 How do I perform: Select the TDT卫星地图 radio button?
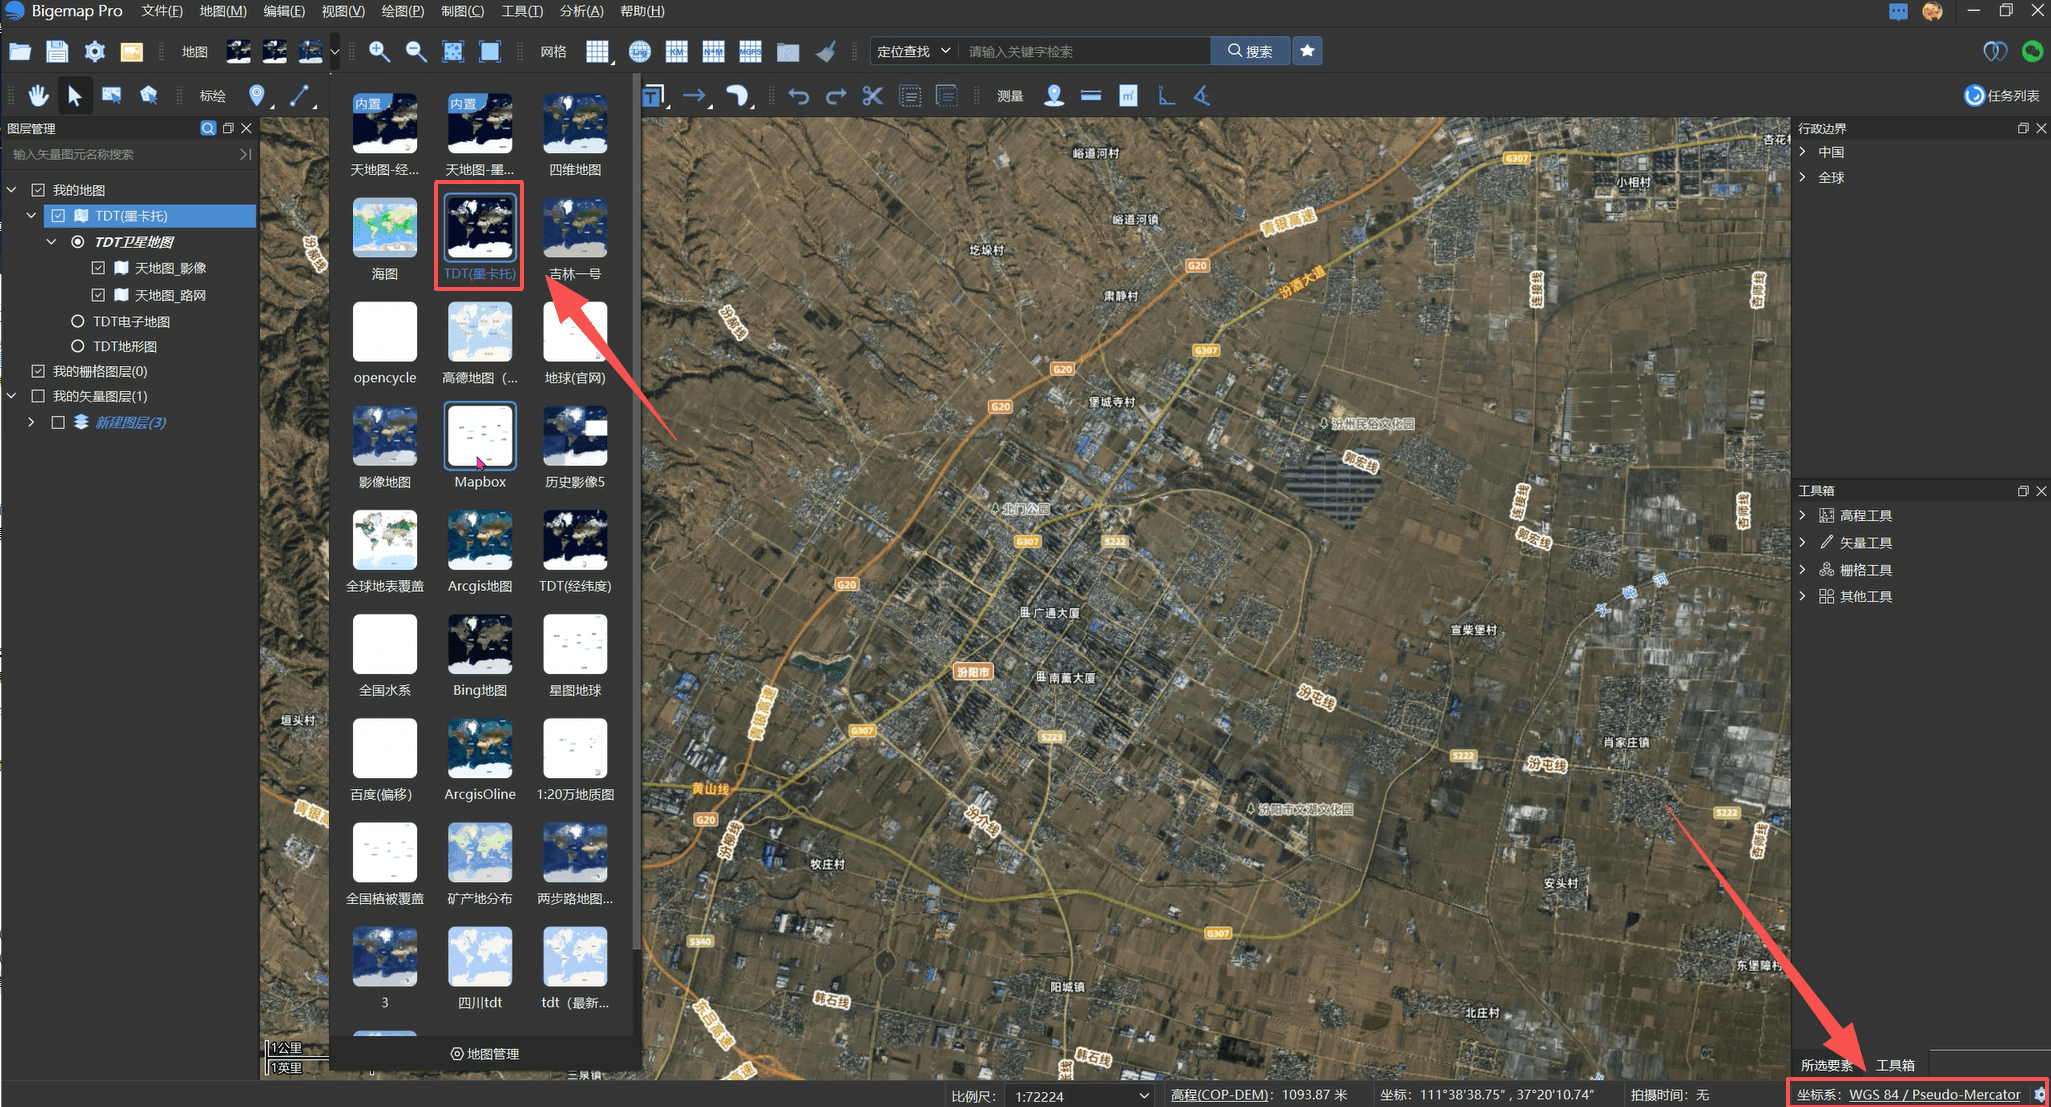(x=77, y=242)
